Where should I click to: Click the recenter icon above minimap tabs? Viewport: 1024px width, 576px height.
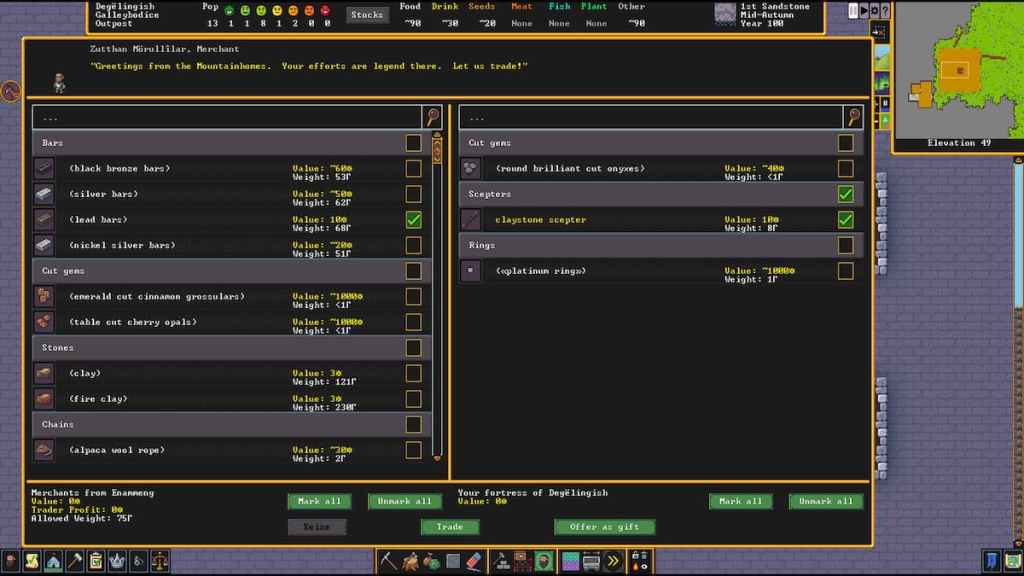[x=878, y=32]
